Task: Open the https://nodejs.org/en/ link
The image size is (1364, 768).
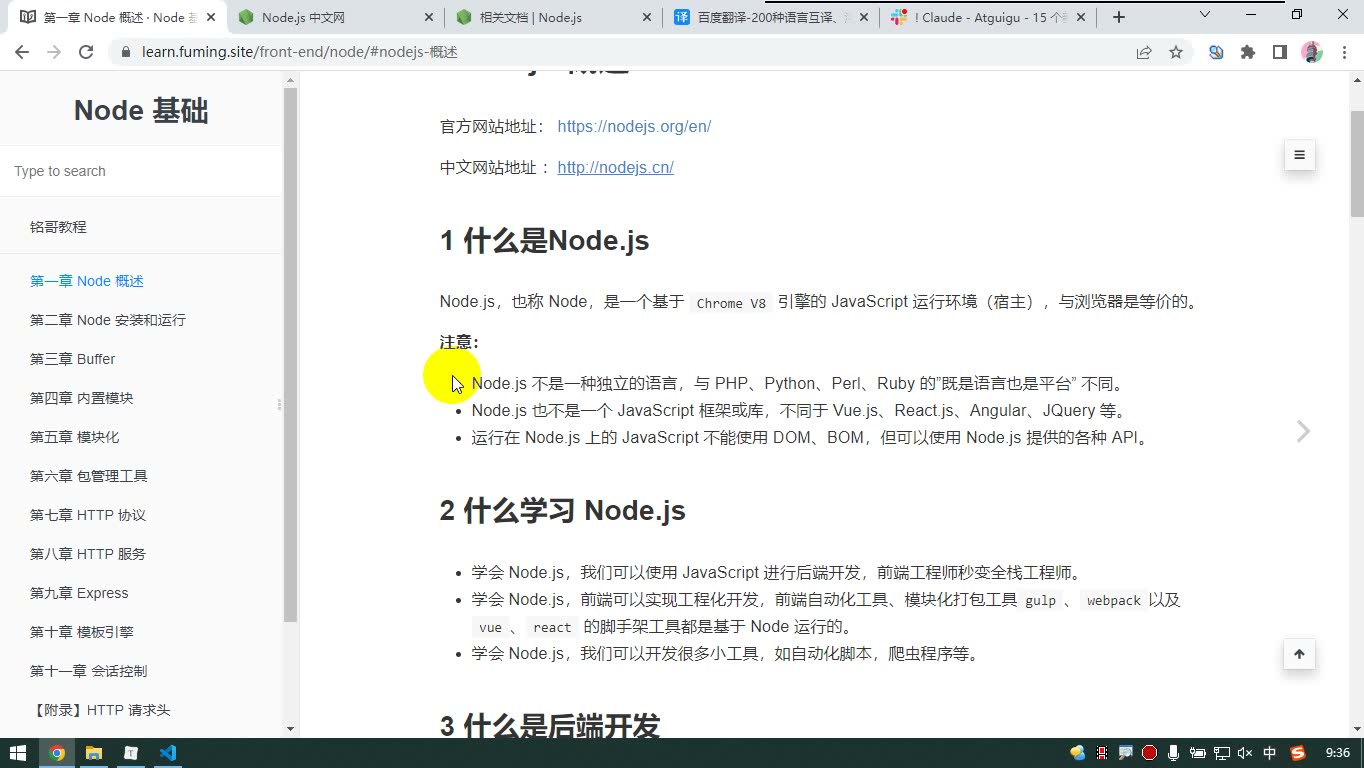Action: coord(634,126)
